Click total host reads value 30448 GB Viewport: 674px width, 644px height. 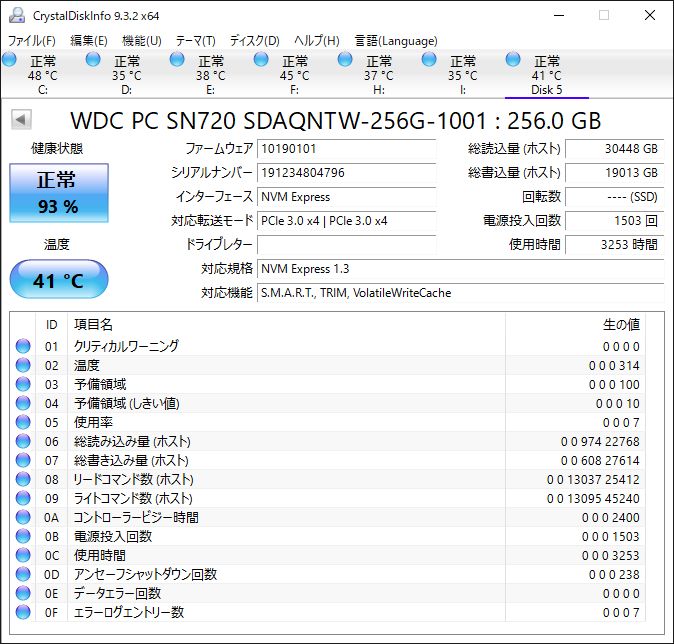click(615, 149)
